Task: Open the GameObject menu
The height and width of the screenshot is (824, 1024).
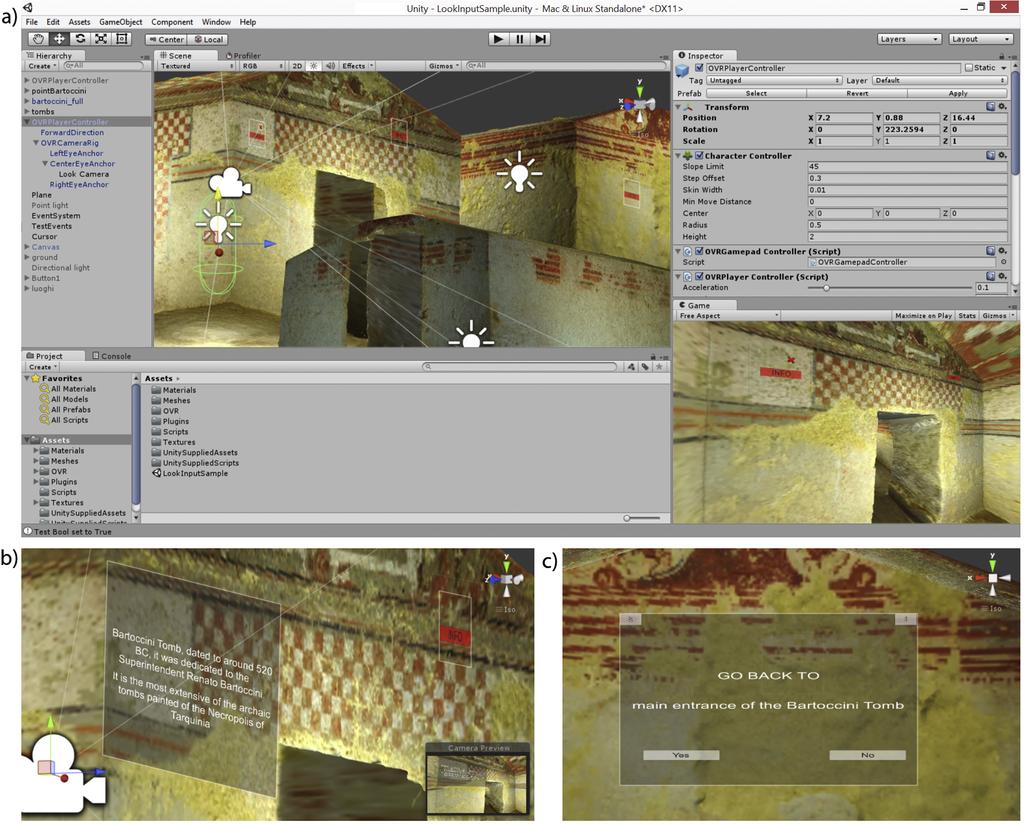Action: coord(120,22)
